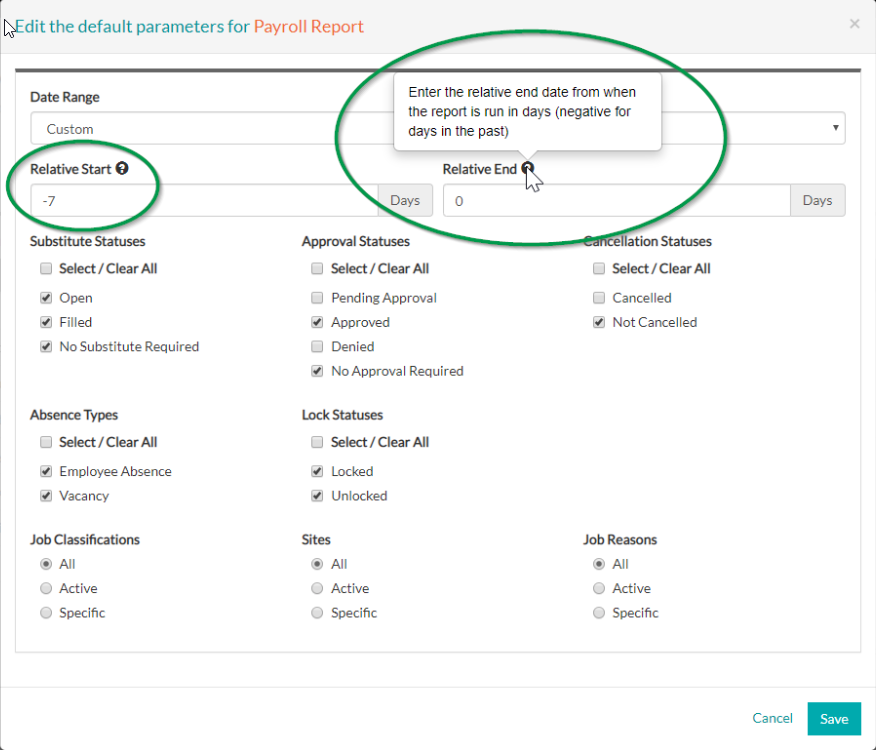The image size is (876, 750).
Task: Enable the Cancelled status
Action: [x=598, y=297]
